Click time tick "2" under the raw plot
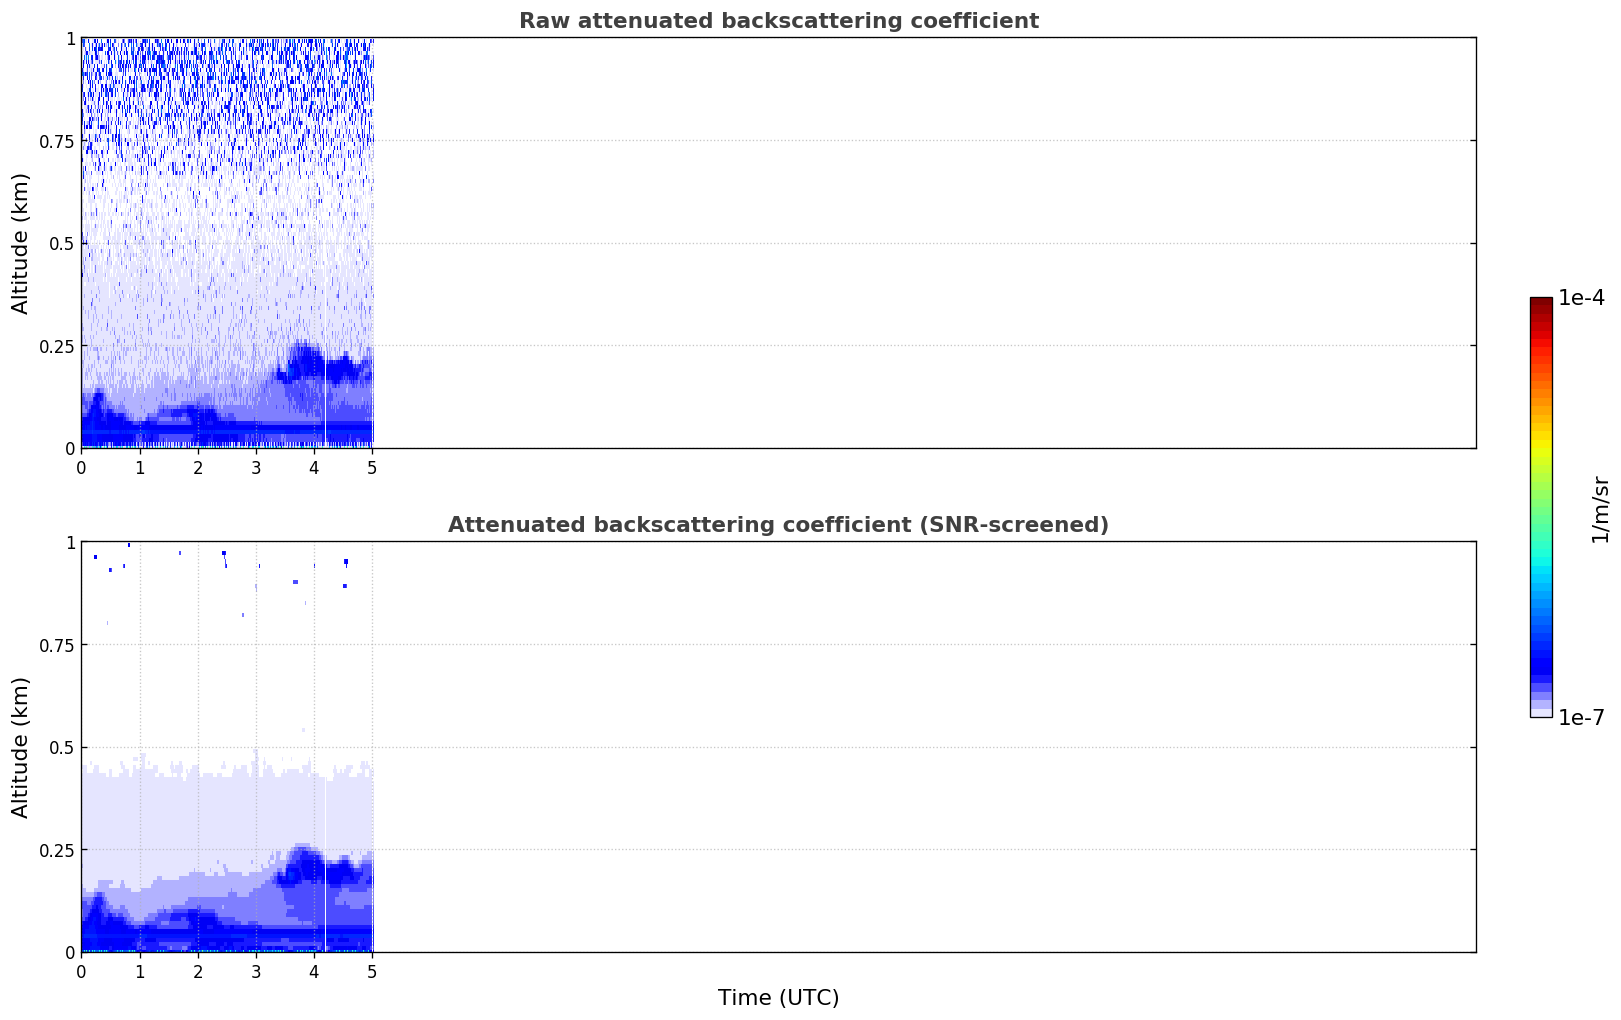 coord(198,467)
